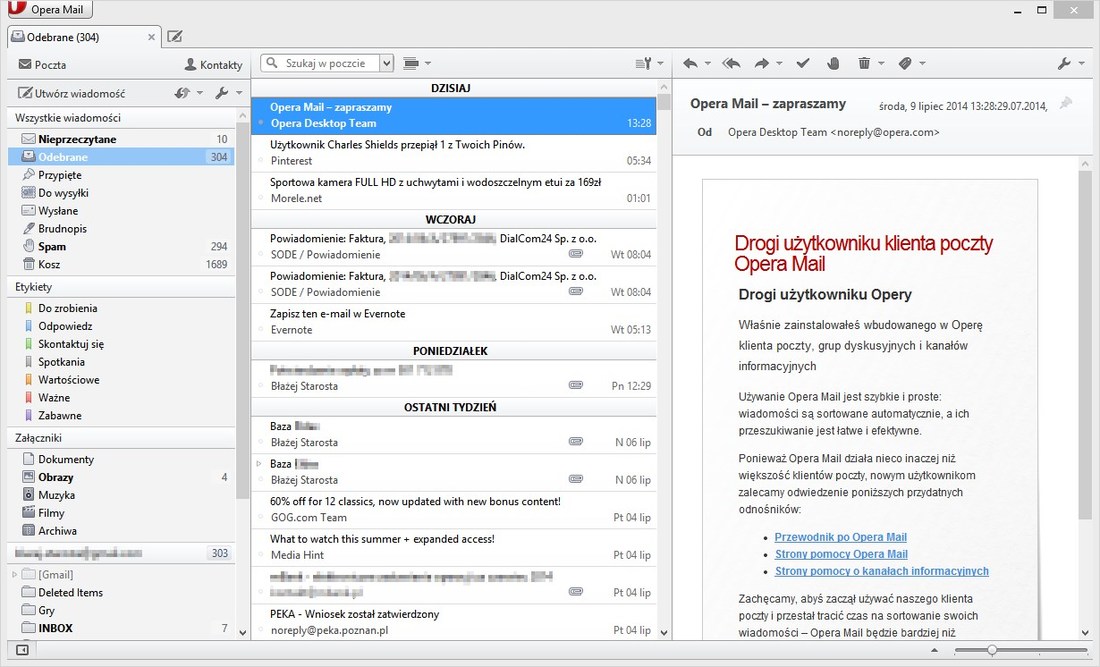The height and width of the screenshot is (667, 1100).
Task: Open the Reply dropdown arrow
Action: click(707, 64)
